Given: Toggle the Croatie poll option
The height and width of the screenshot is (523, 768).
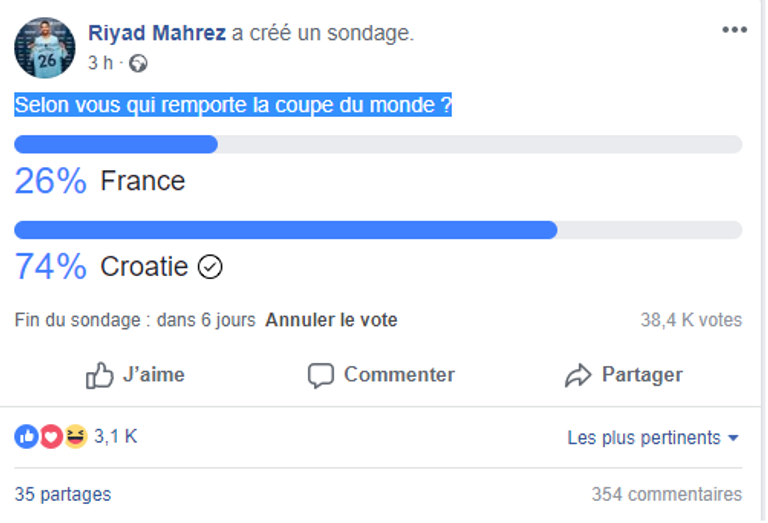Looking at the screenshot, I should (x=144, y=267).
